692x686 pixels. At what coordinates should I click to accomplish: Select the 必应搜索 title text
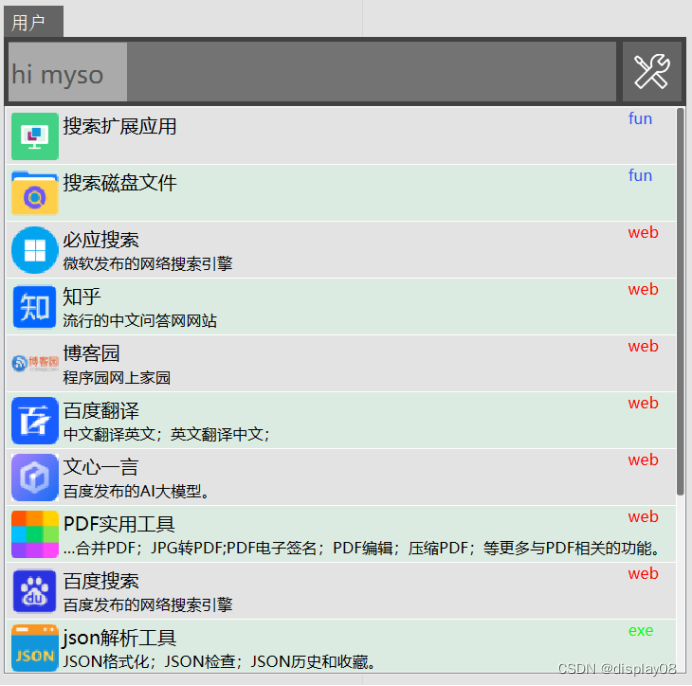101,240
